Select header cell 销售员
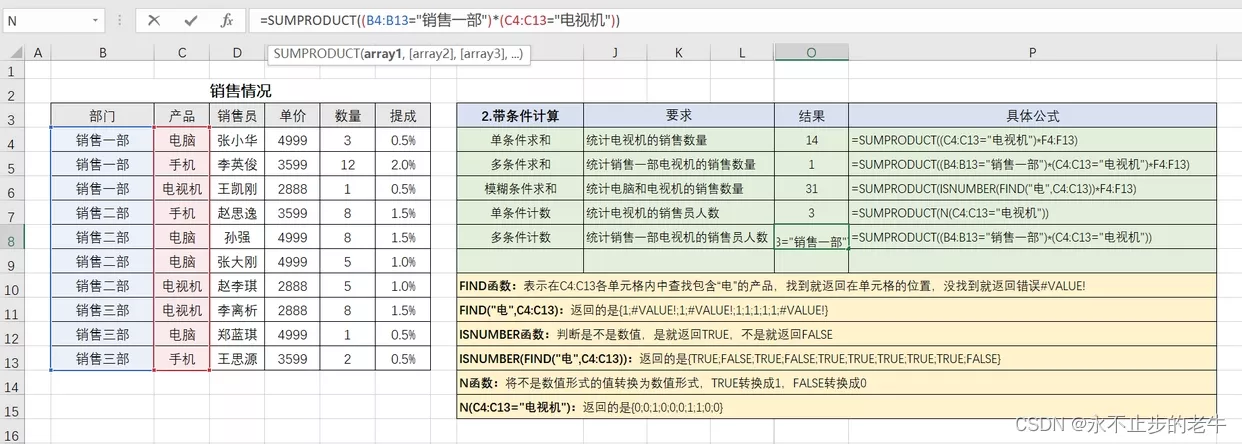The image size is (1242, 444). [237, 115]
